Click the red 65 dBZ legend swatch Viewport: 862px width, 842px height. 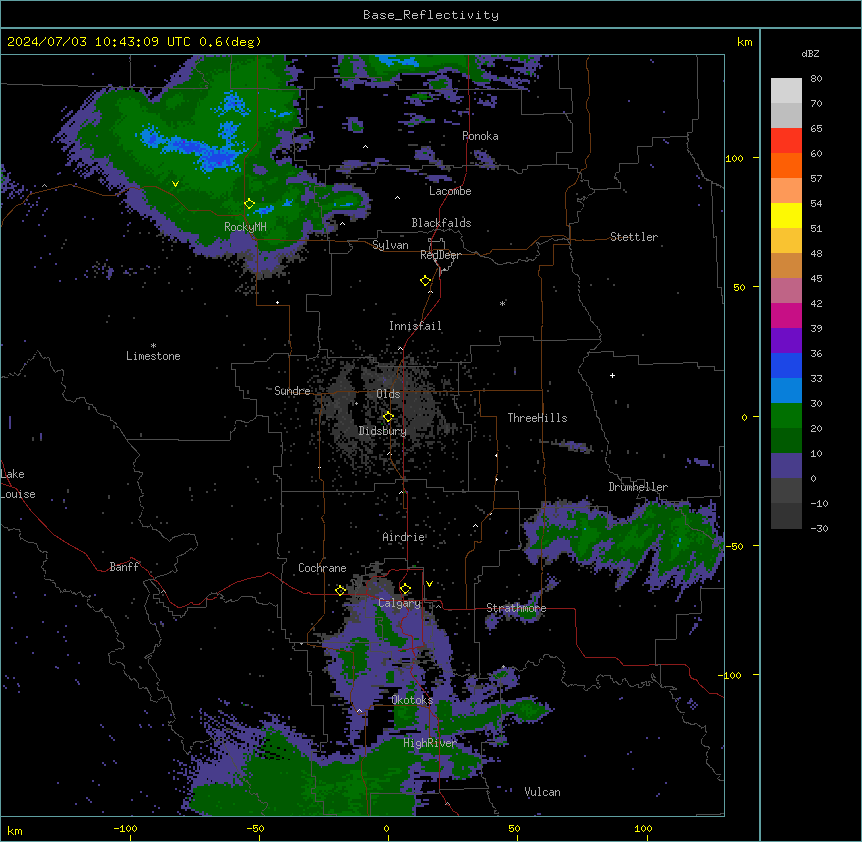(786, 140)
